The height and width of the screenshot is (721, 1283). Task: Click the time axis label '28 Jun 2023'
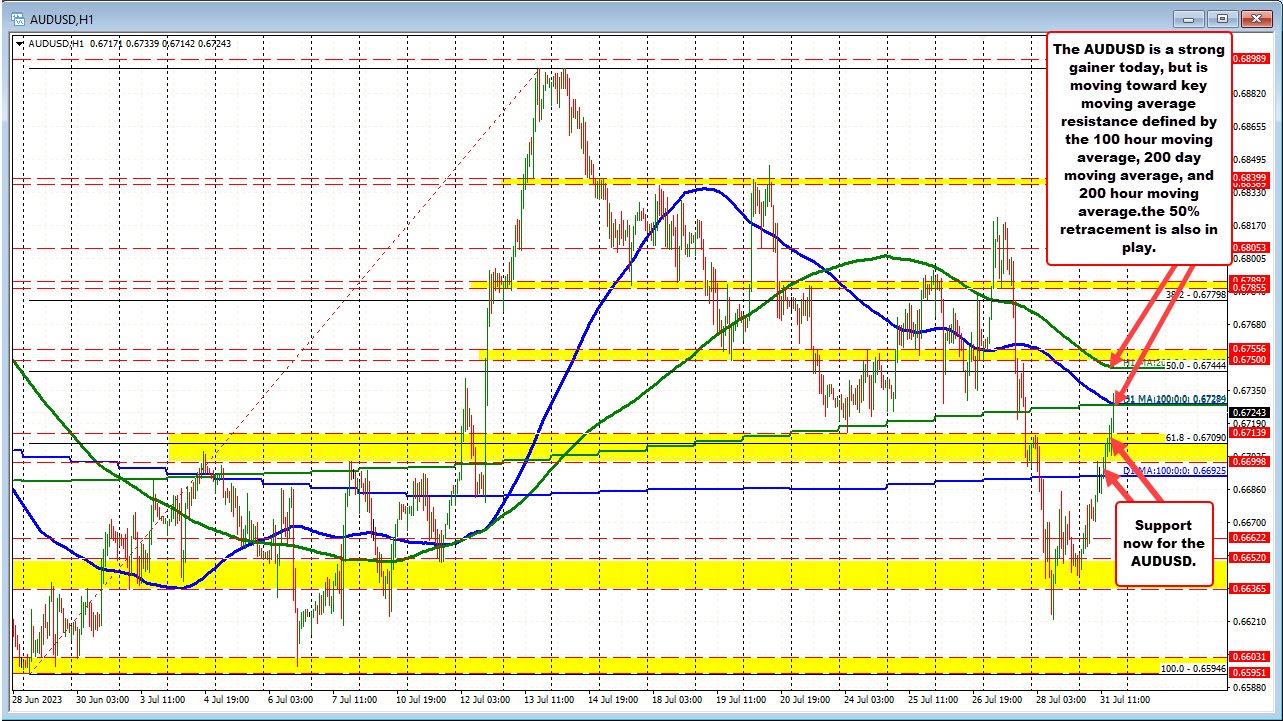(x=35, y=700)
